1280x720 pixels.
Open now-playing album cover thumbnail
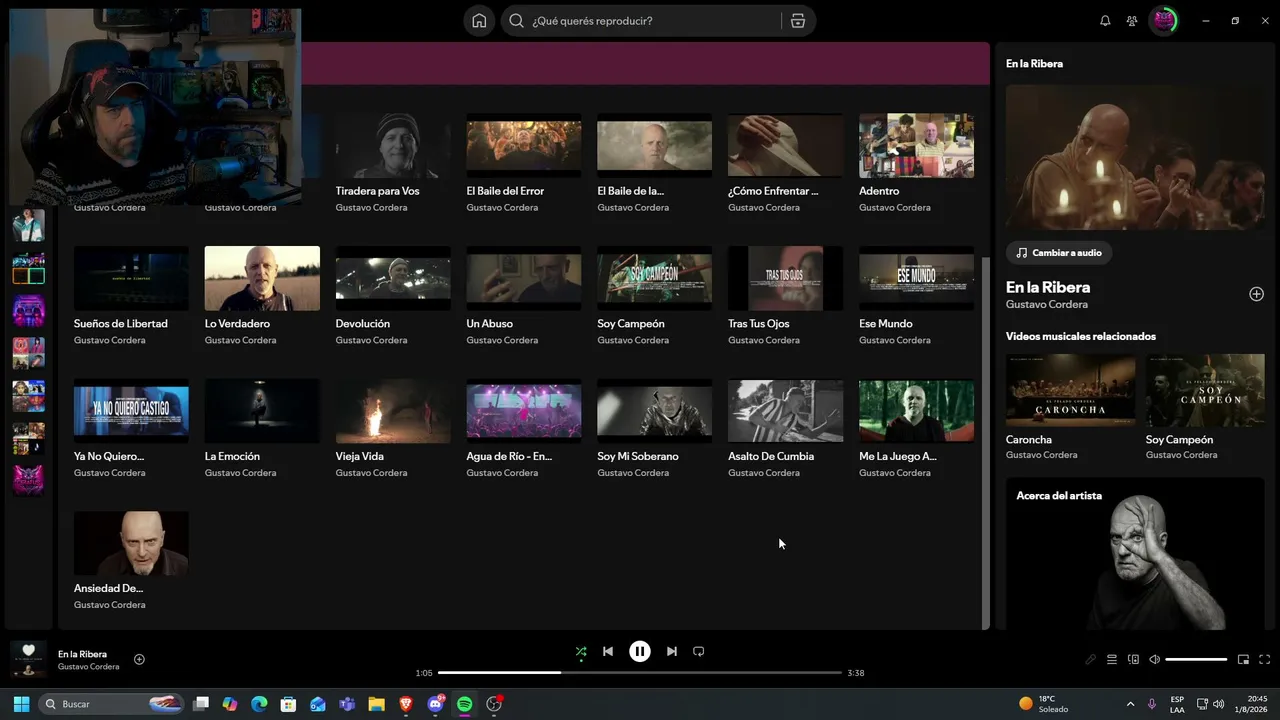coord(28,660)
